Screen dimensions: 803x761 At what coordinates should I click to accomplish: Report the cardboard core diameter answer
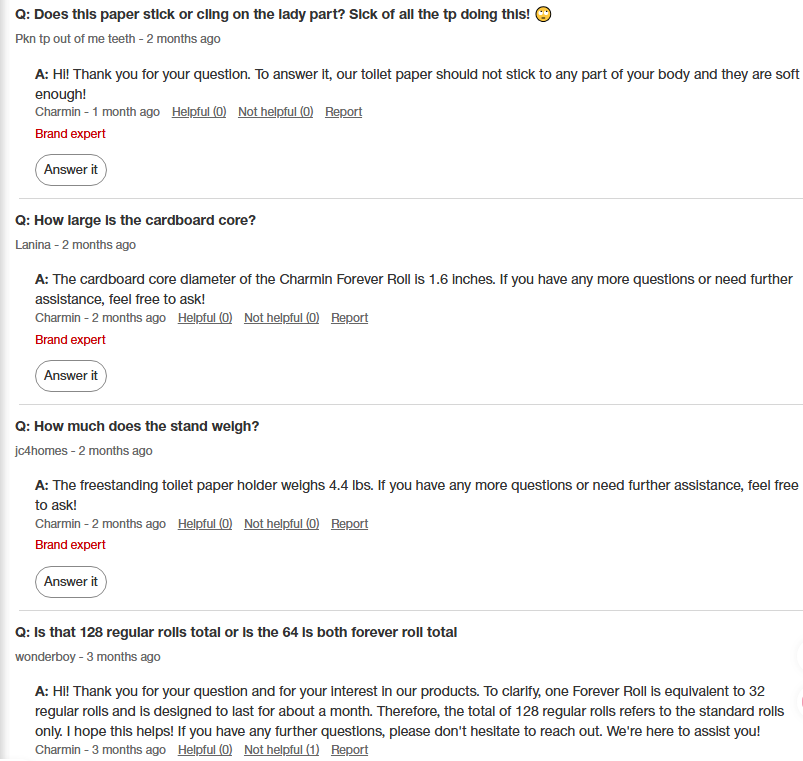(349, 318)
